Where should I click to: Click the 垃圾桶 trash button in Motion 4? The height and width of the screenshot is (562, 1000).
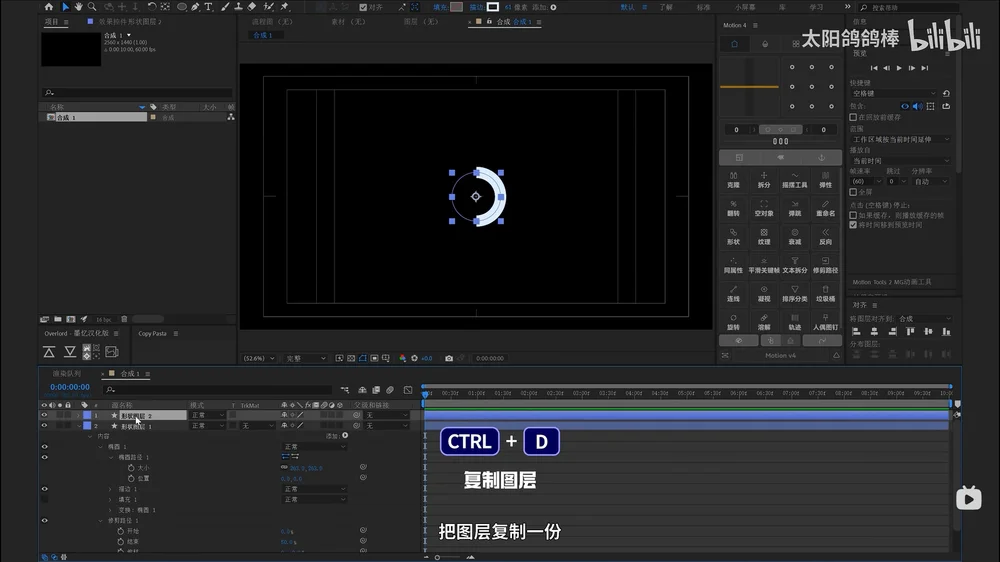coord(825,293)
